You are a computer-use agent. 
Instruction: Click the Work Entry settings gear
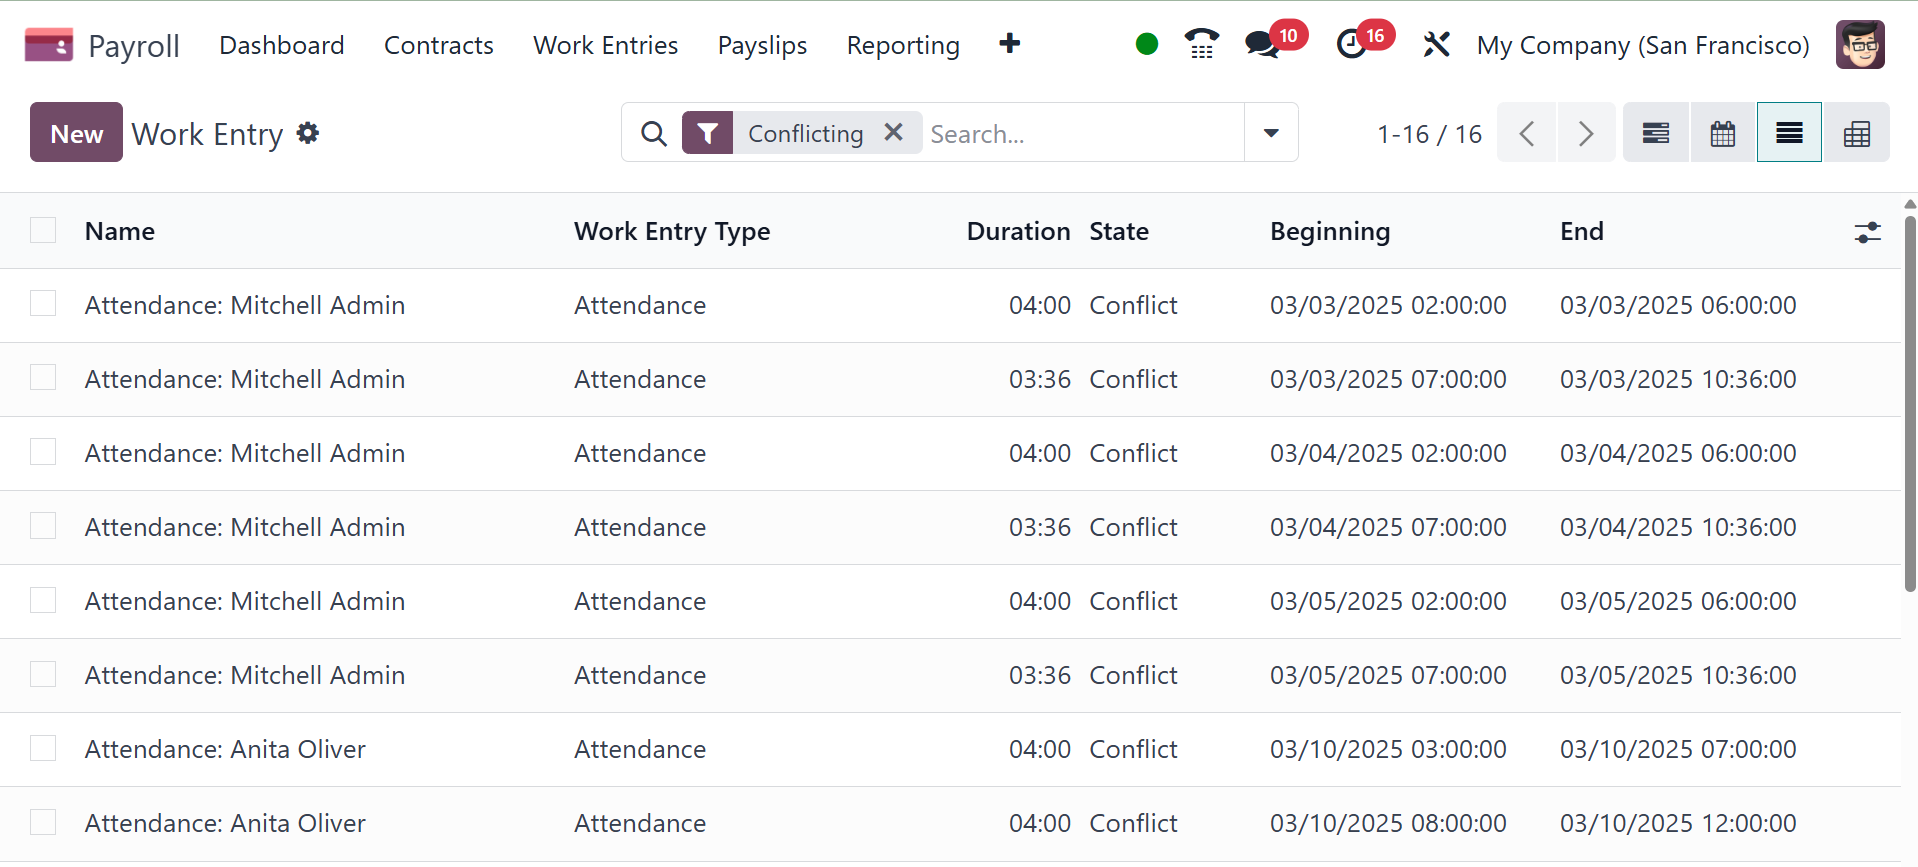click(308, 133)
